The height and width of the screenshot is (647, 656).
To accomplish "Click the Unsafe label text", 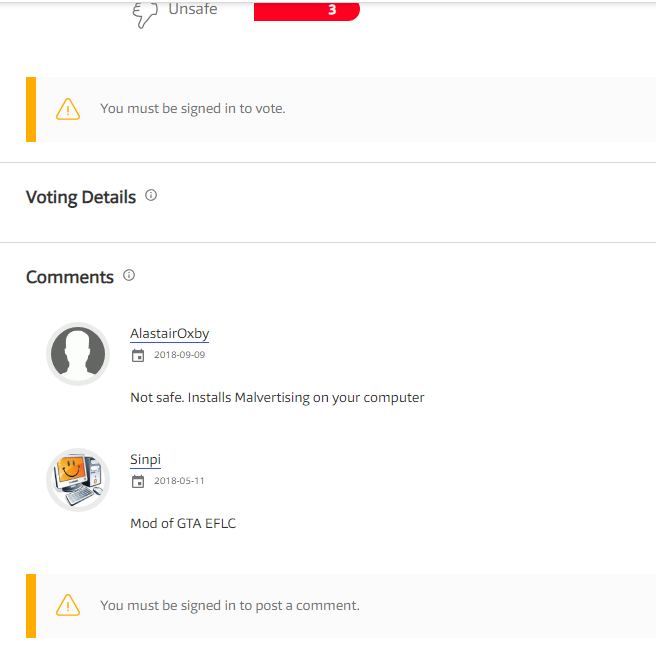I will pyautogui.click(x=193, y=10).
